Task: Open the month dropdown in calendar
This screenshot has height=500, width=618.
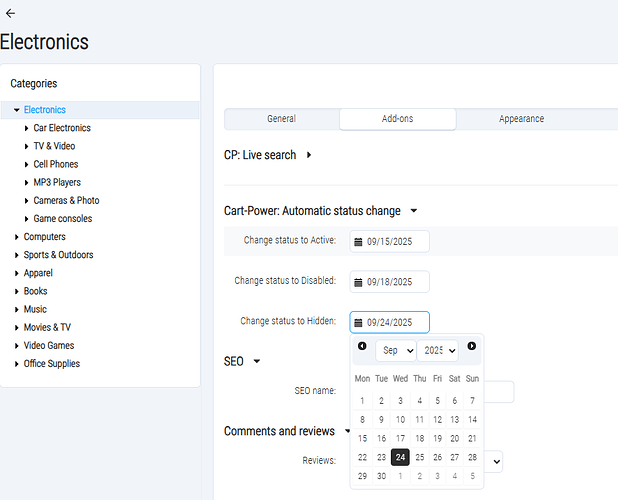Action: 395,351
